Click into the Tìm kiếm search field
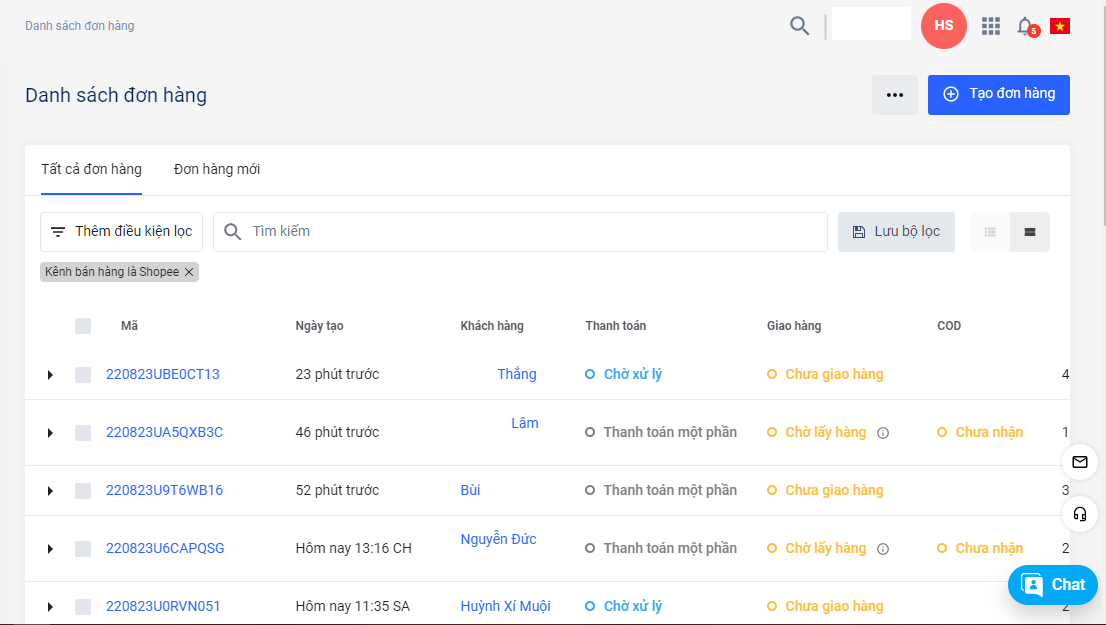1106x625 pixels. [x=530, y=232]
